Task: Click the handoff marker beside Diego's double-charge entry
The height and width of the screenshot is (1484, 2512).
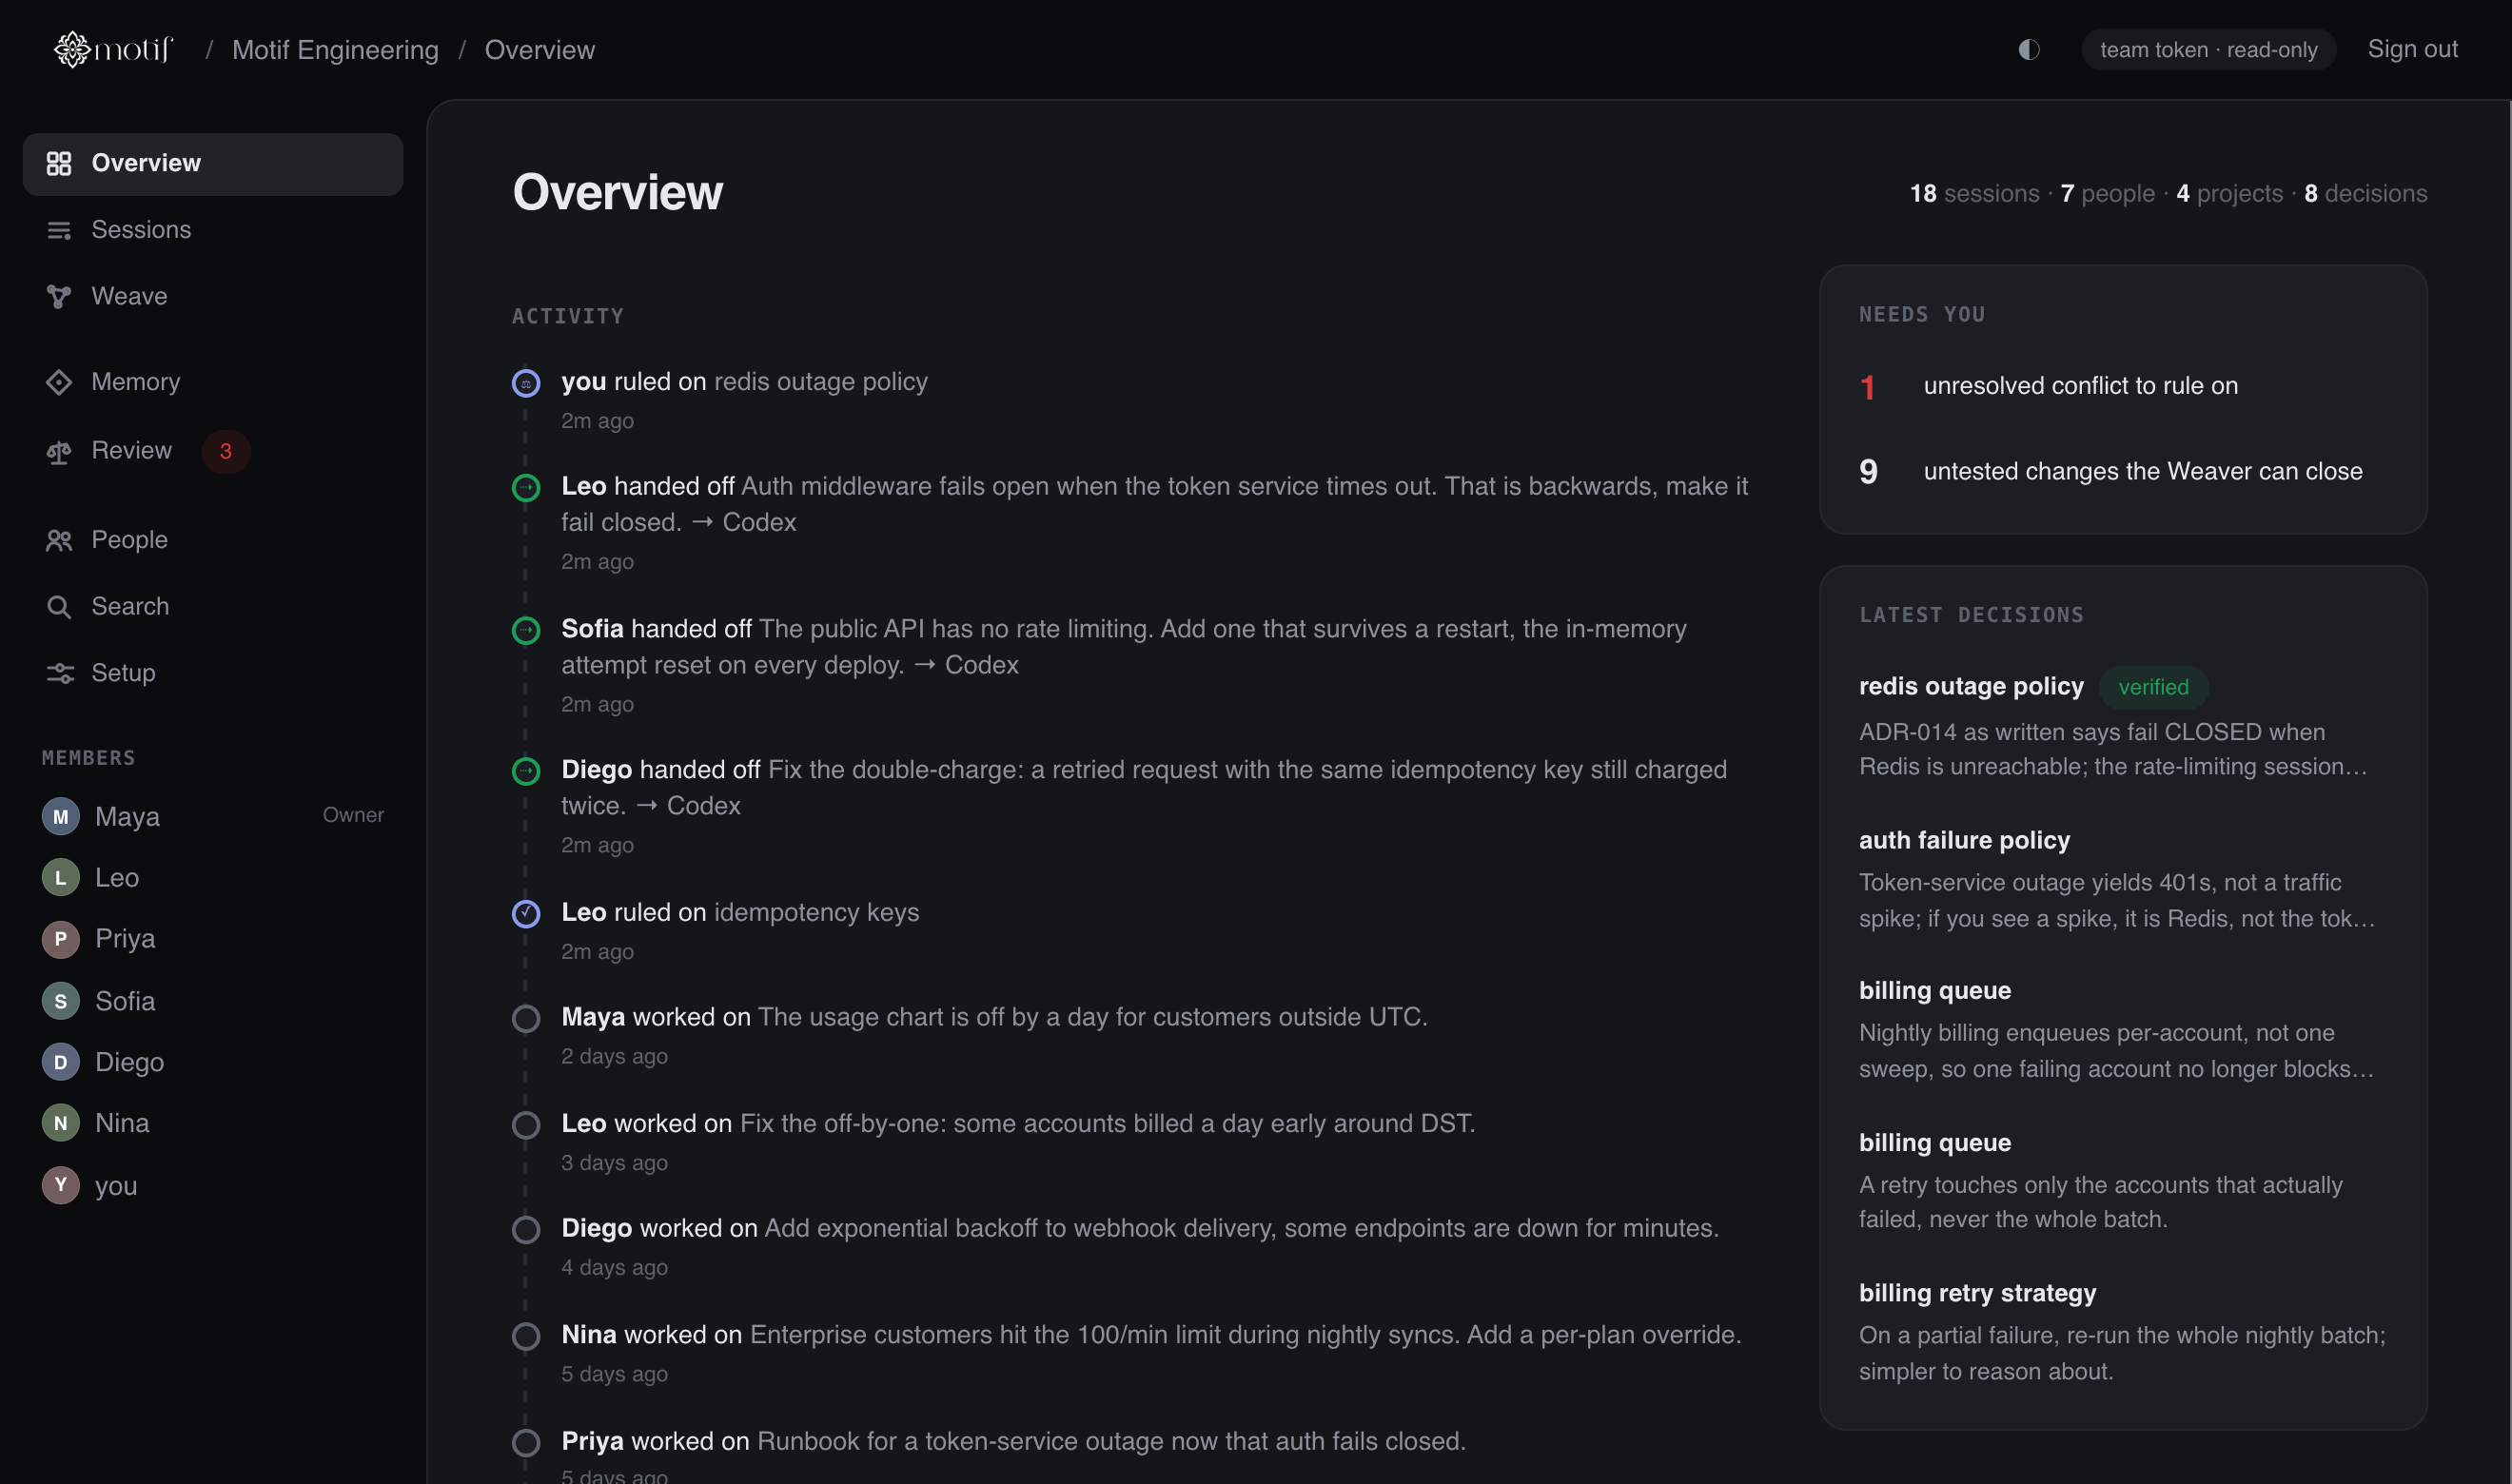Action: tap(526, 771)
